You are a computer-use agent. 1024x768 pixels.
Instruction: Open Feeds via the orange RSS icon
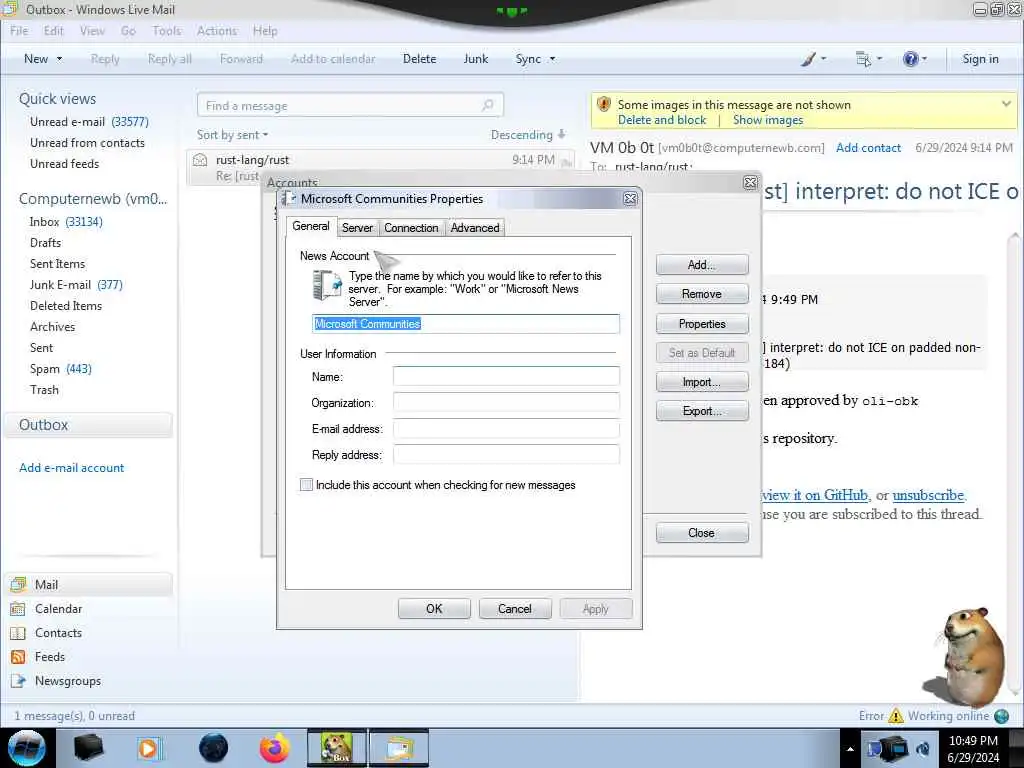(18, 657)
